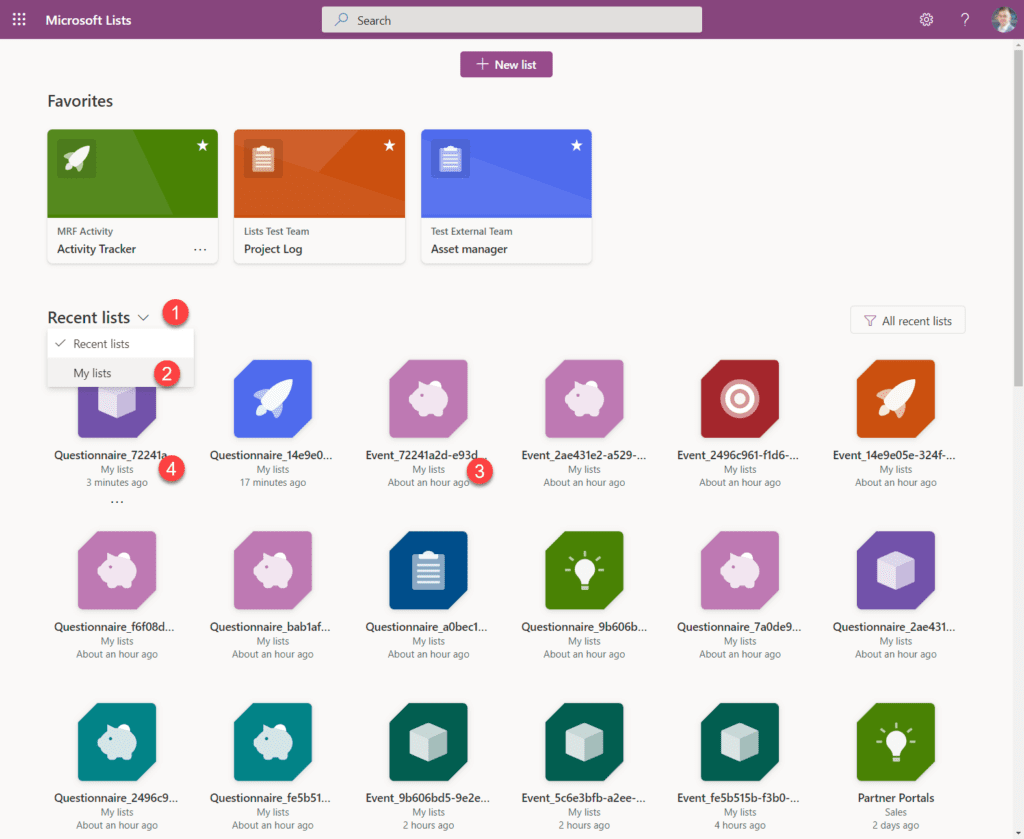Open the Questionnaire_9b606b lightbulb icon

tap(584, 570)
